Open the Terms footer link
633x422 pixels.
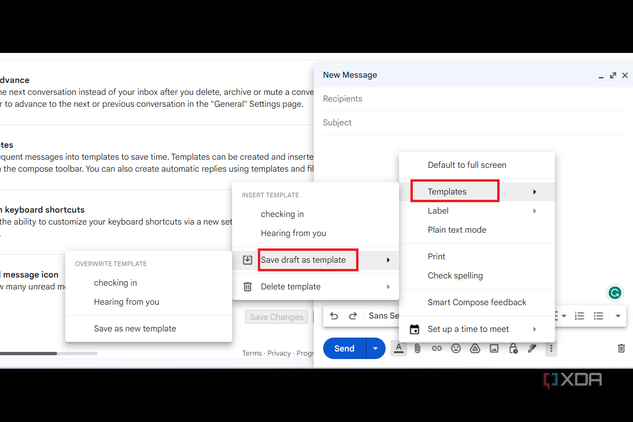252,353
